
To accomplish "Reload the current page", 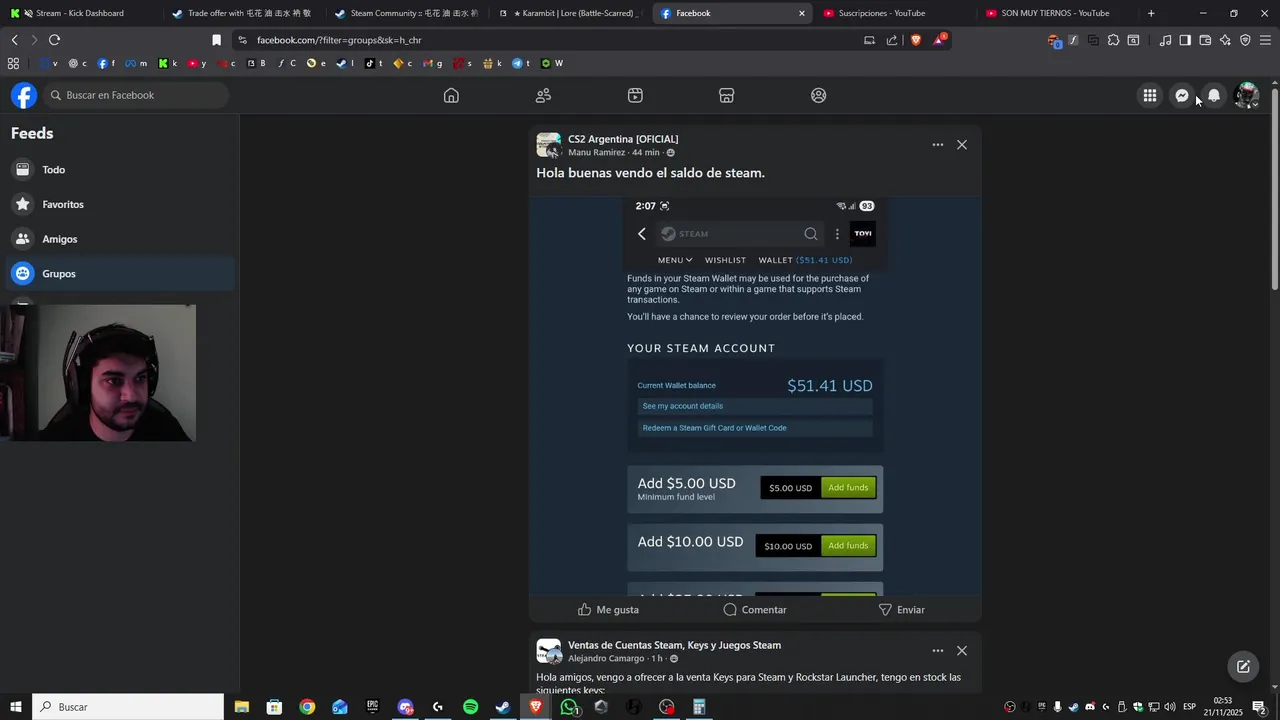I will (x=54, y=40).
